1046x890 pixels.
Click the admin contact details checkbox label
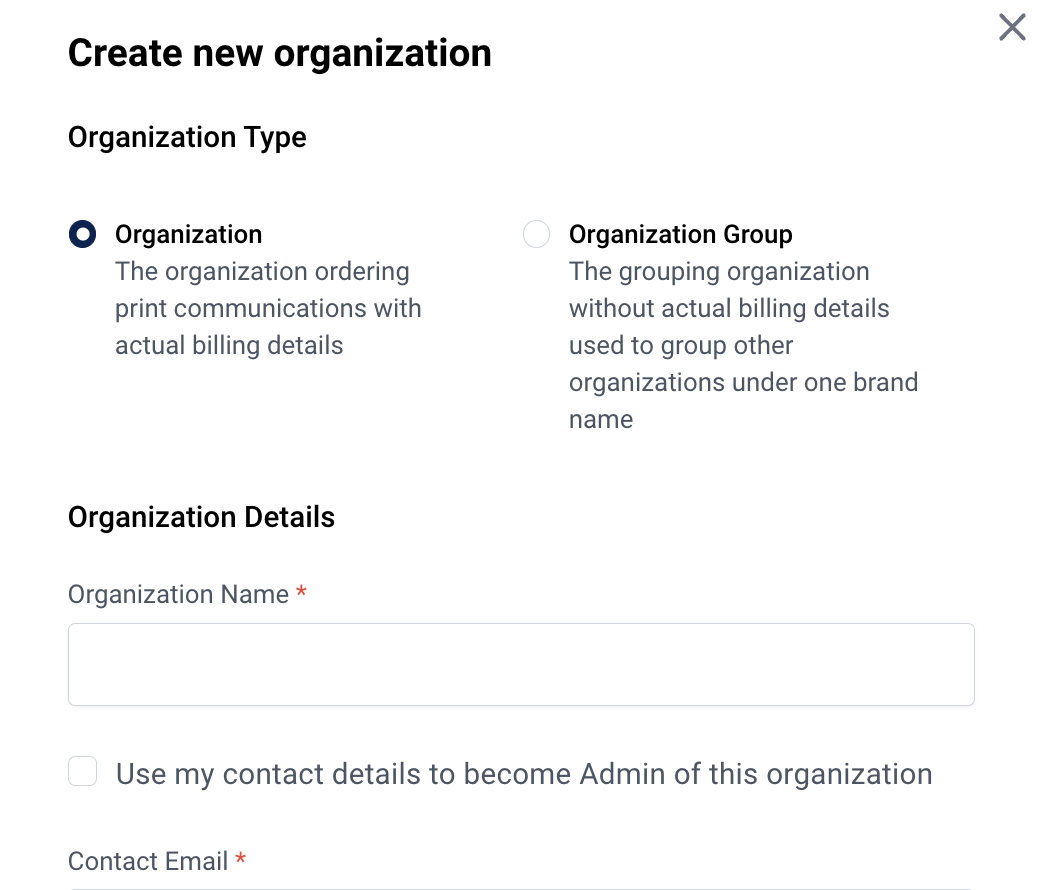(524, 775)
